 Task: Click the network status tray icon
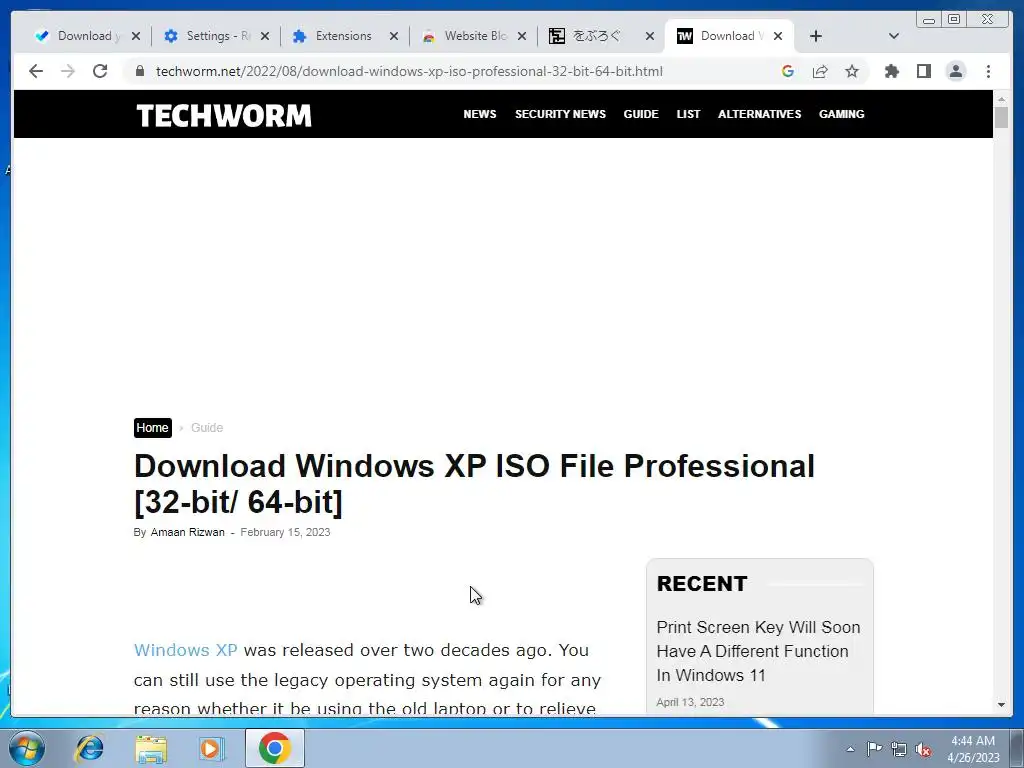[x=899, y=749]
